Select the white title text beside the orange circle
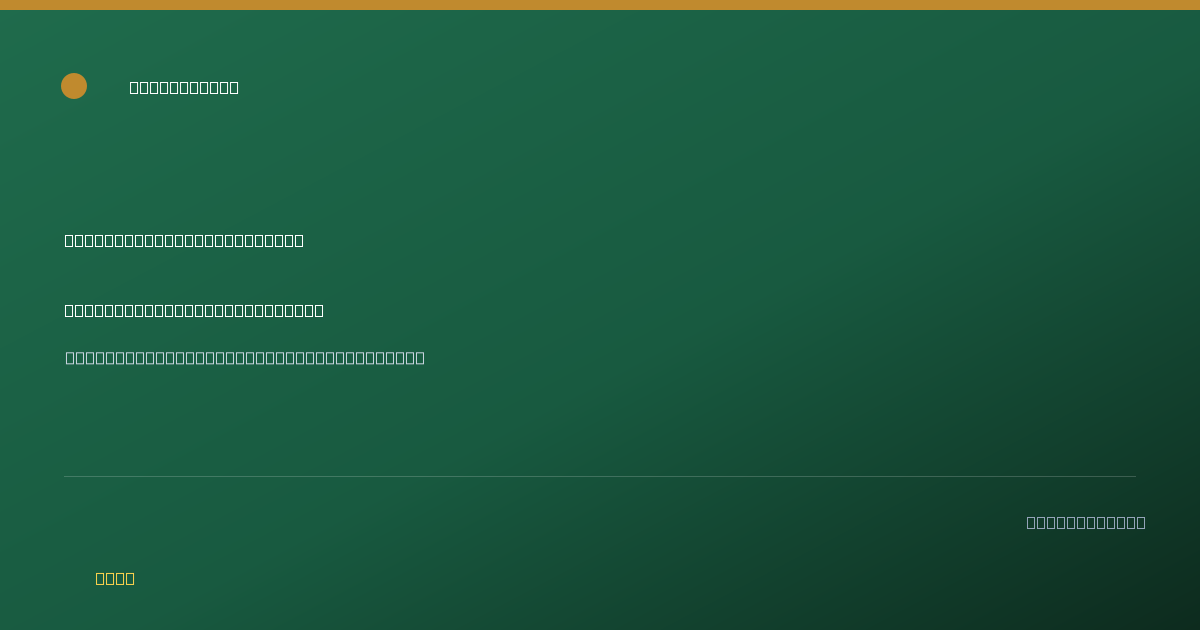Image resolution: width=1200 pixels, height=630 pixels. tap(184, 87)
